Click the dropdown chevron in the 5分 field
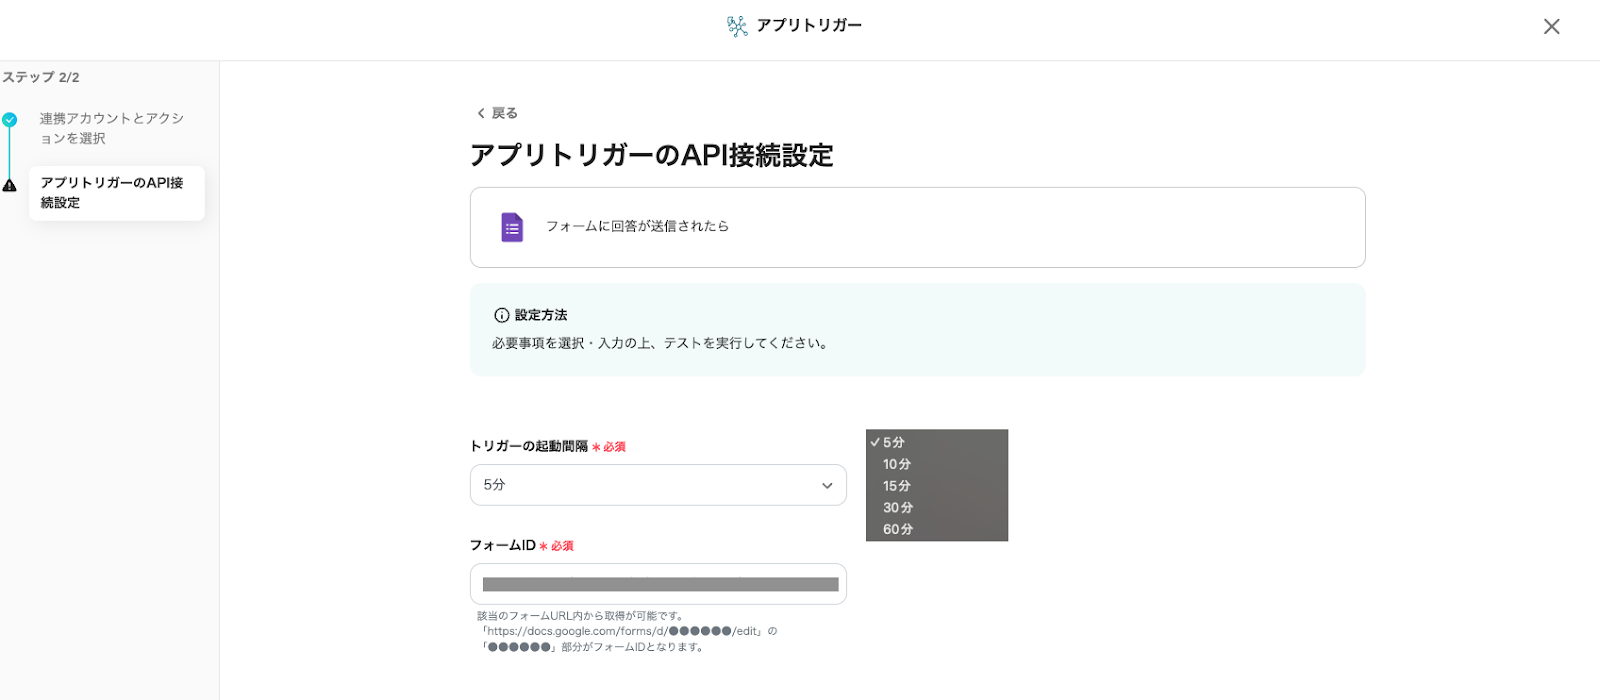Image resolution: width=1600 pixels, height=700 pixels. click(827, 486)
